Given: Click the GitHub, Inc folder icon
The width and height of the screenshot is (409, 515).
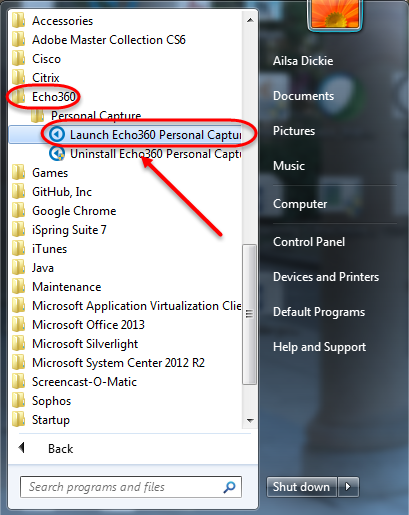Looking at the screenshot, I should click(x=18, y=192).
